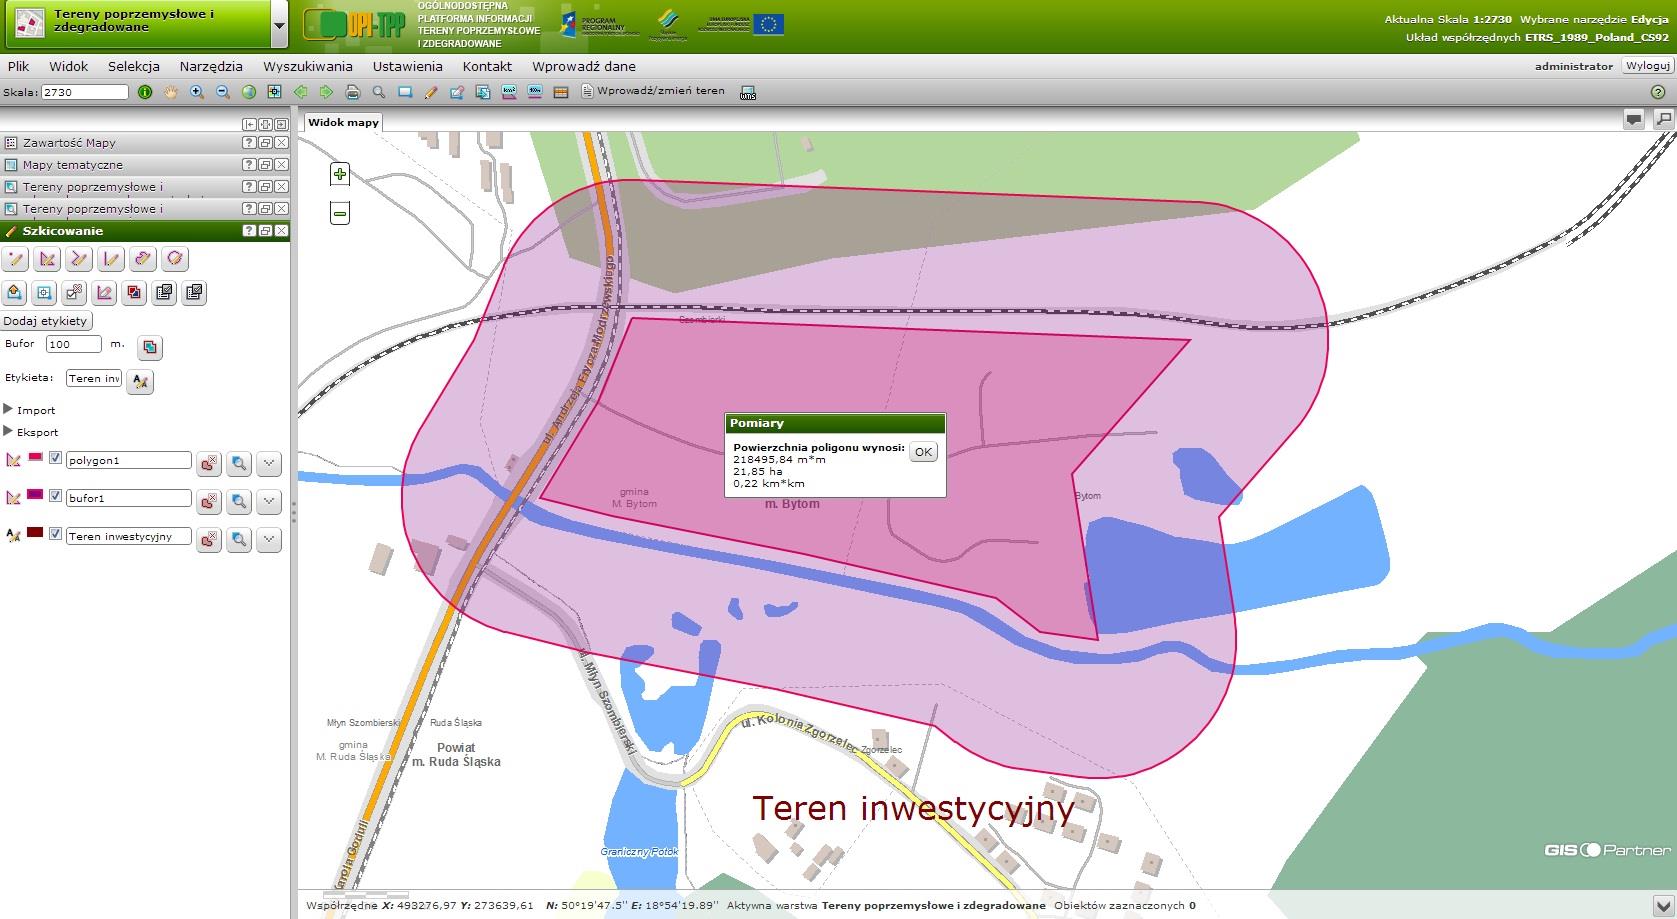Open the Narzędzia menu
The height and width of the screenshot is (919, 1677).
211,66
